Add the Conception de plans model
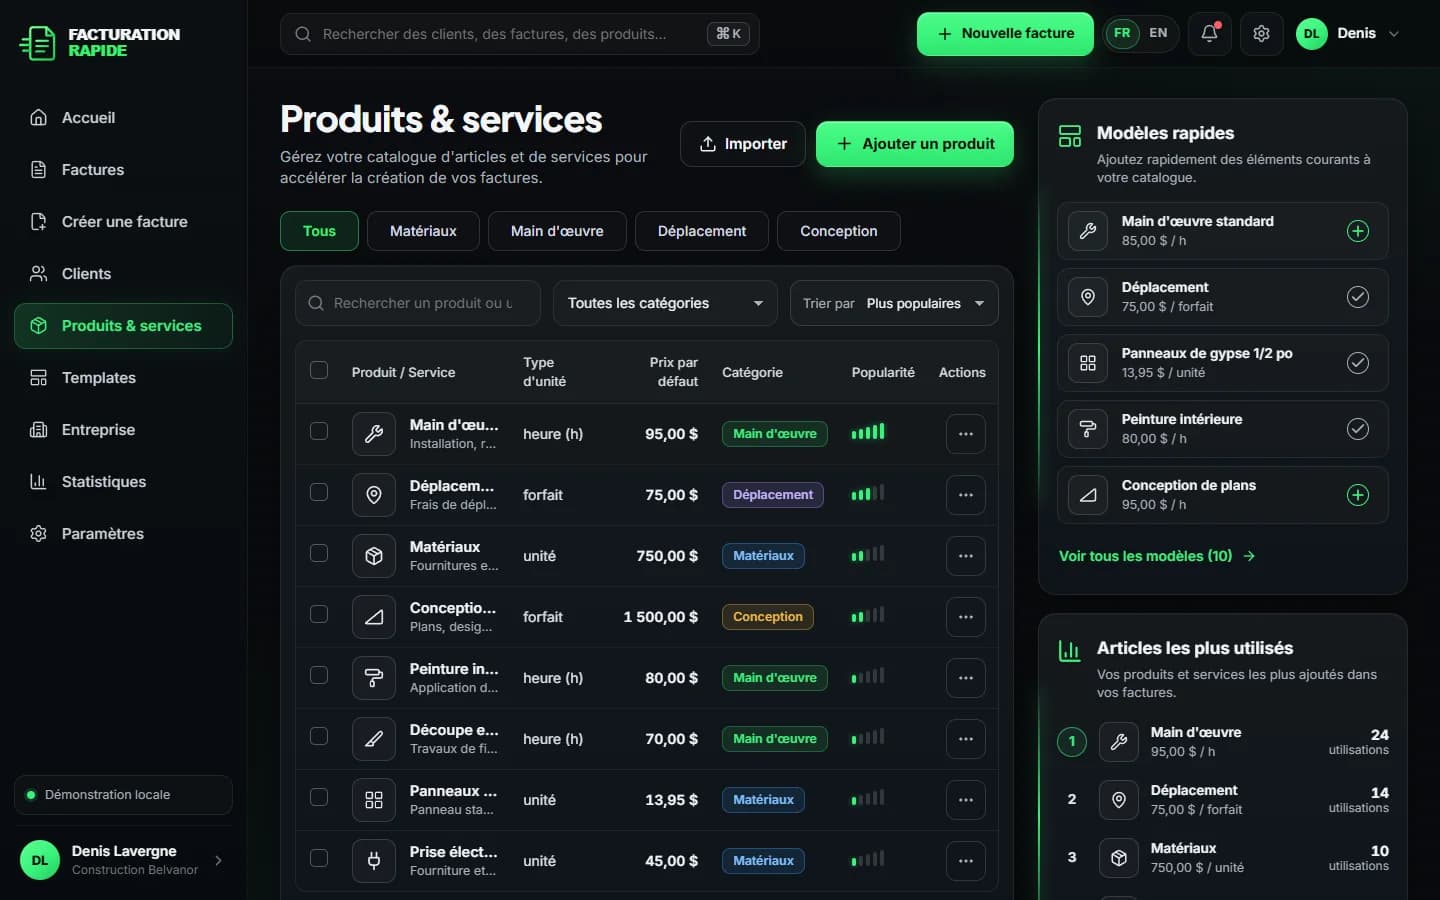1440x900 pixels. point(1357,495)
